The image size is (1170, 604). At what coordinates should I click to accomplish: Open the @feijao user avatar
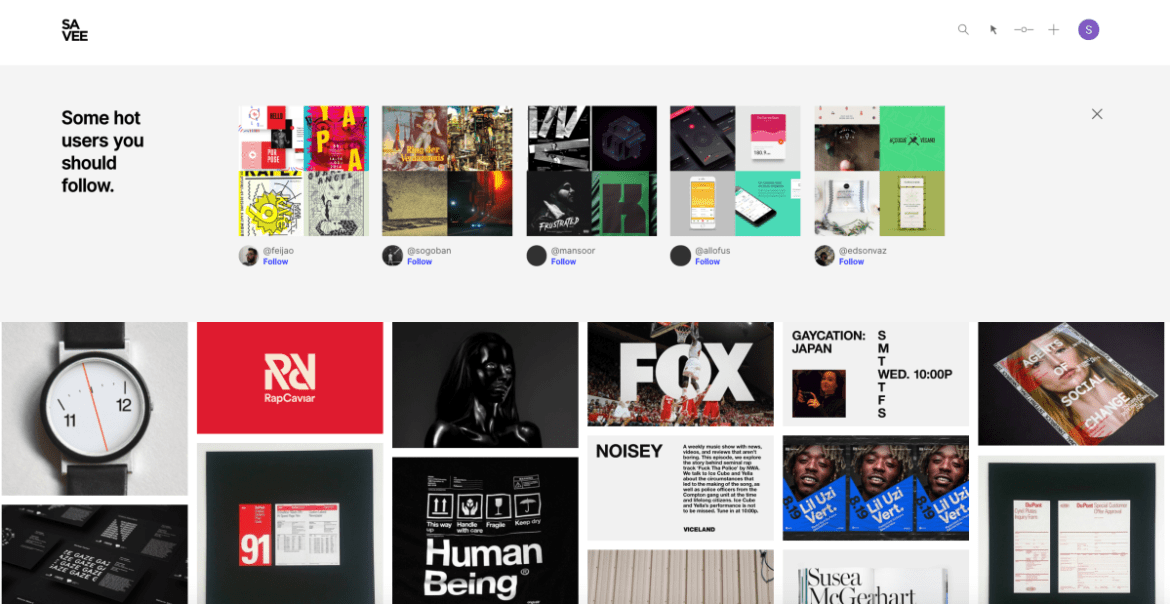[x=248, y=256]
